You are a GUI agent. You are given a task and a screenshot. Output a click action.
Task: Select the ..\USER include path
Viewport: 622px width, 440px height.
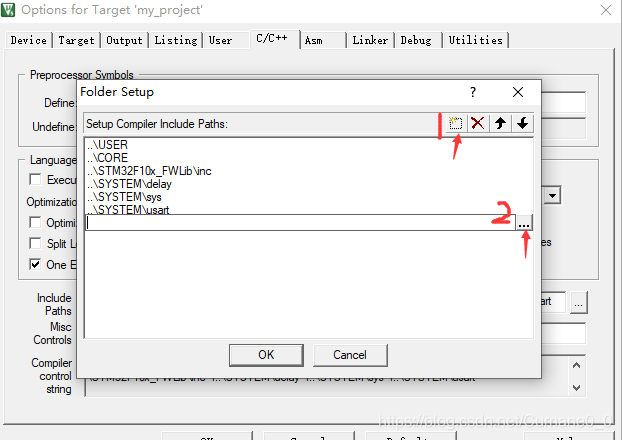click(107, 145)
